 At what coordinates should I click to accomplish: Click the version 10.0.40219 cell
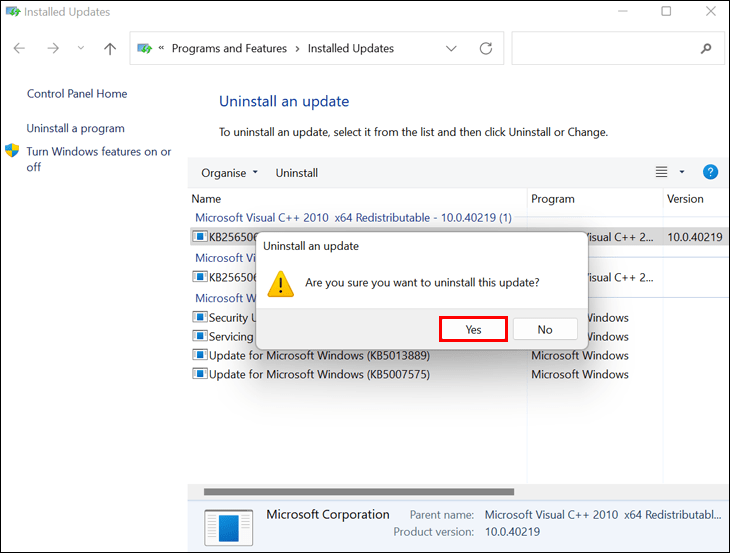(695, 237)
